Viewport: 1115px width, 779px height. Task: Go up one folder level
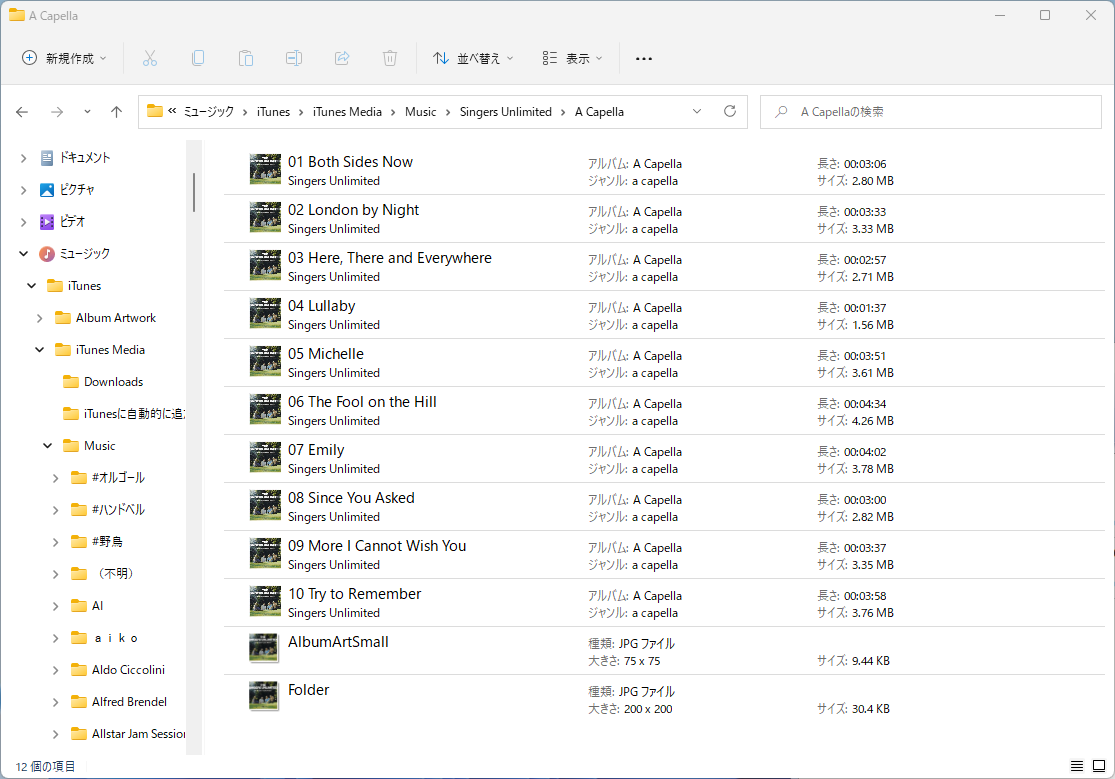tap(116, 112)
